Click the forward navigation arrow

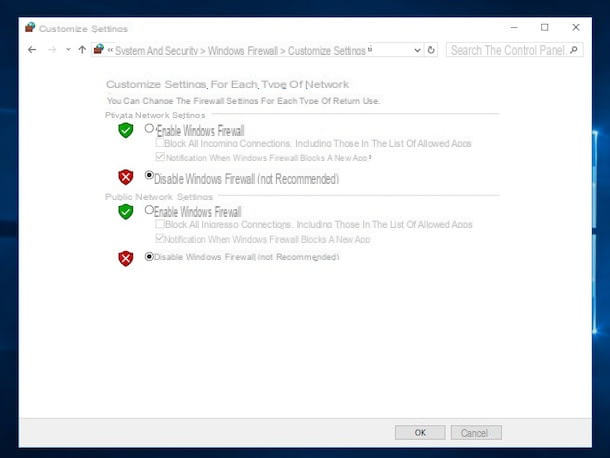52,50
